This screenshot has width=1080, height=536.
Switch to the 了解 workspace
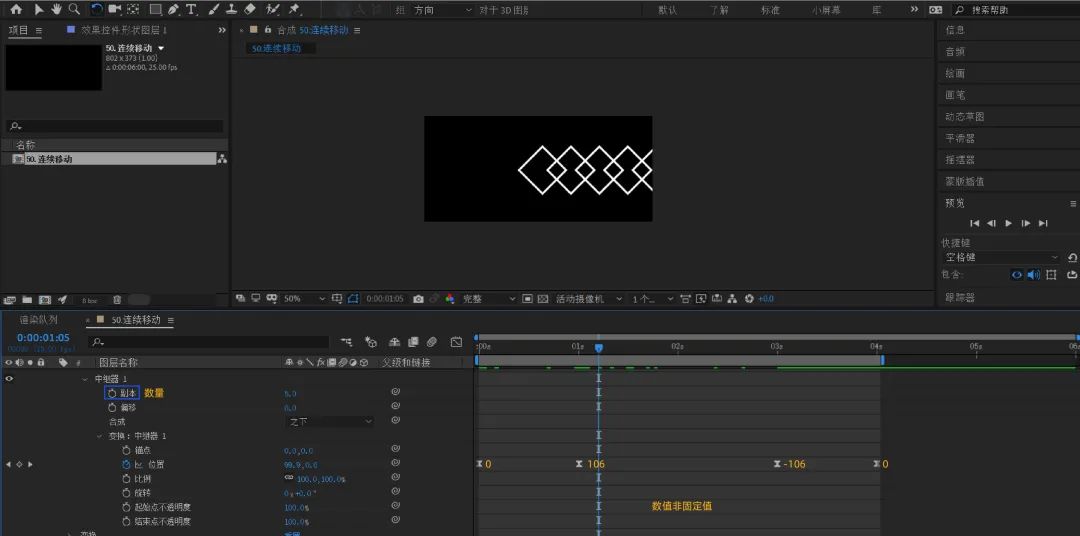tap(718, 10)
